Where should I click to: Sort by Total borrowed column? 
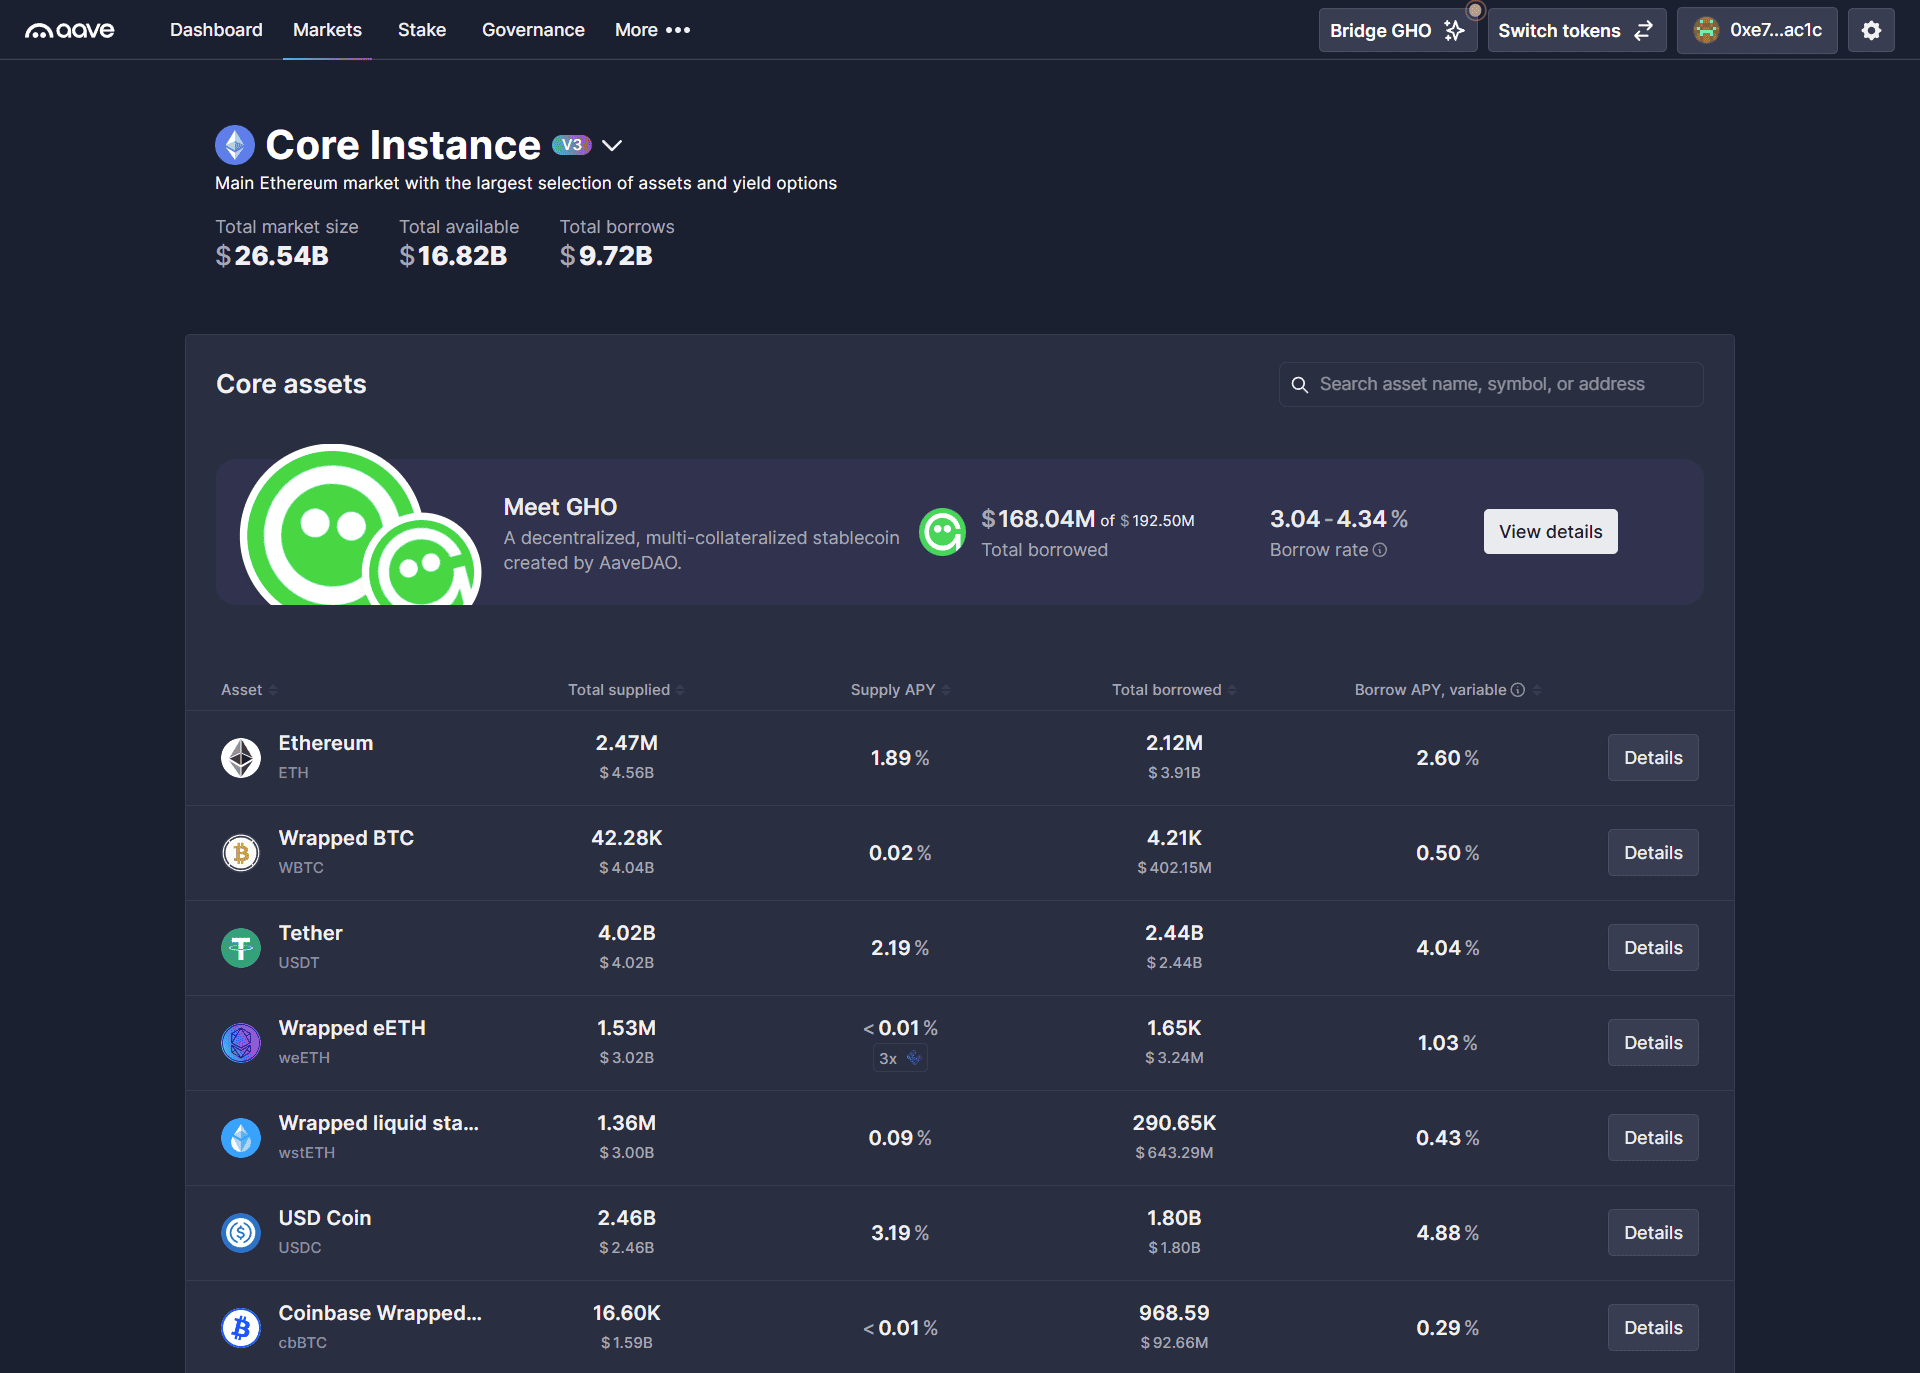click(1174, 690)
